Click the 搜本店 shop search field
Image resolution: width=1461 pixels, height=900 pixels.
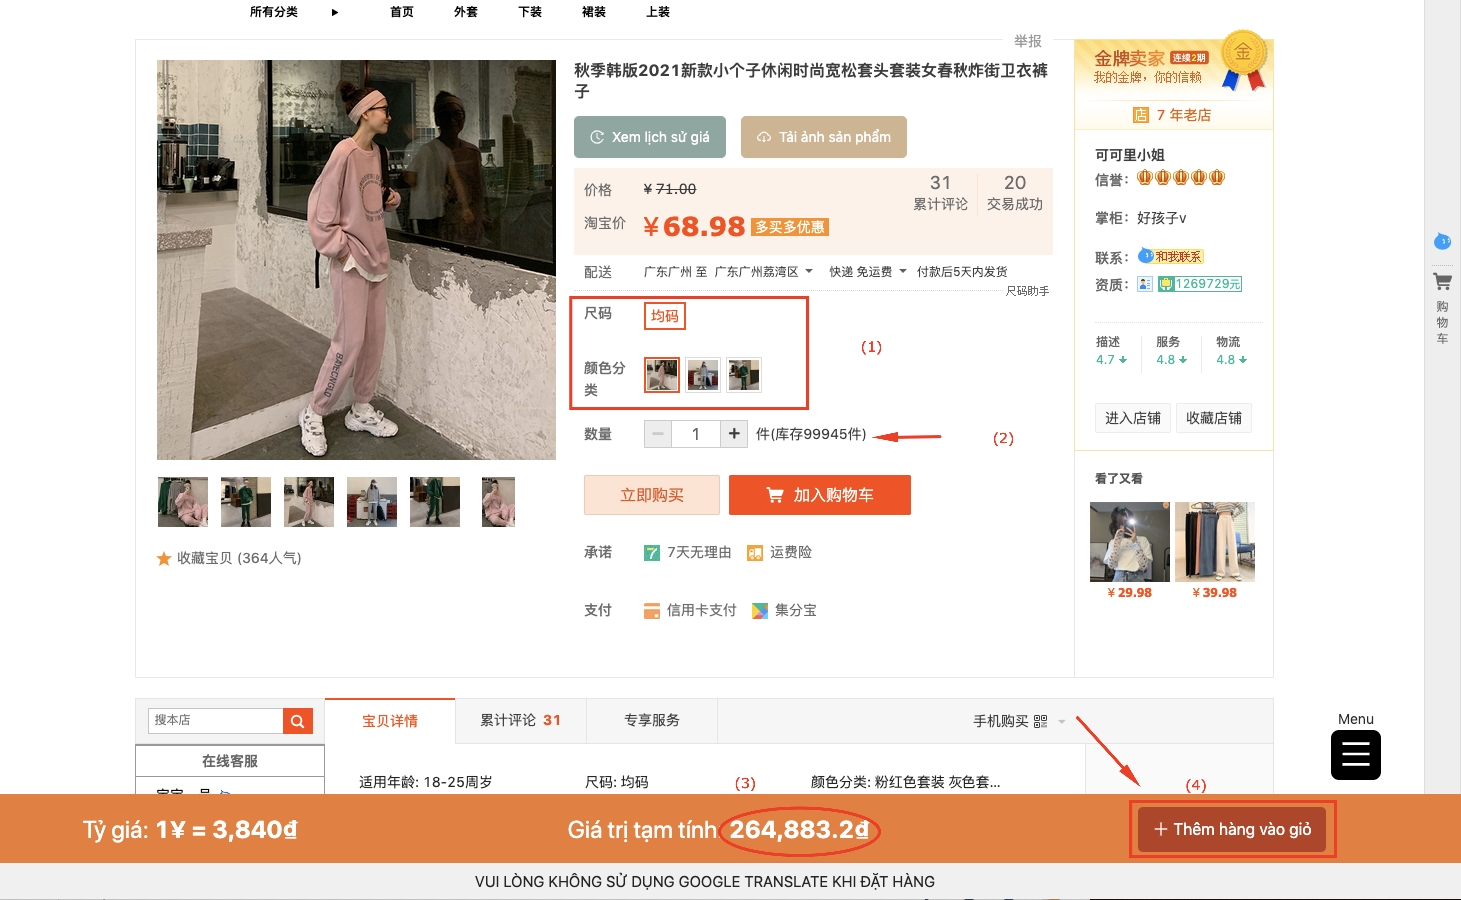[216, 721]
